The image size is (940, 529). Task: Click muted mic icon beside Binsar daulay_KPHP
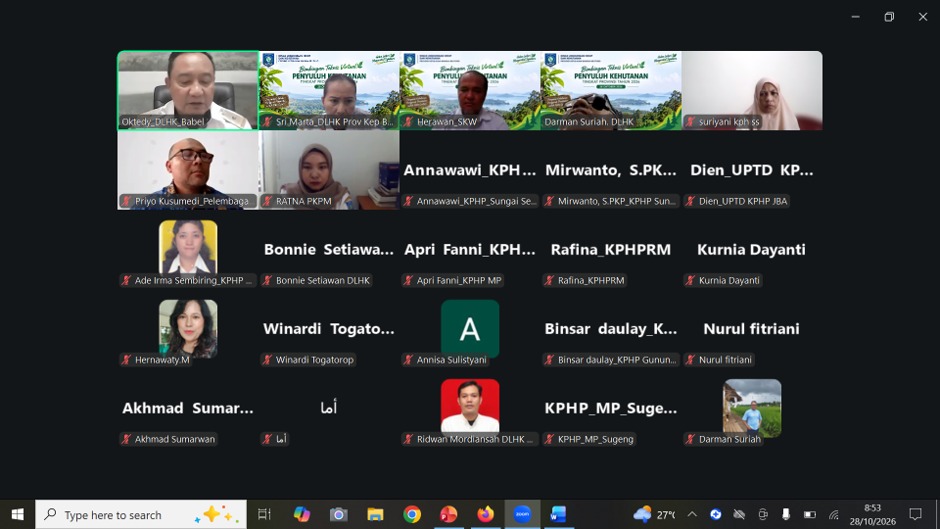pyautogui.click(x=549, y=360)
